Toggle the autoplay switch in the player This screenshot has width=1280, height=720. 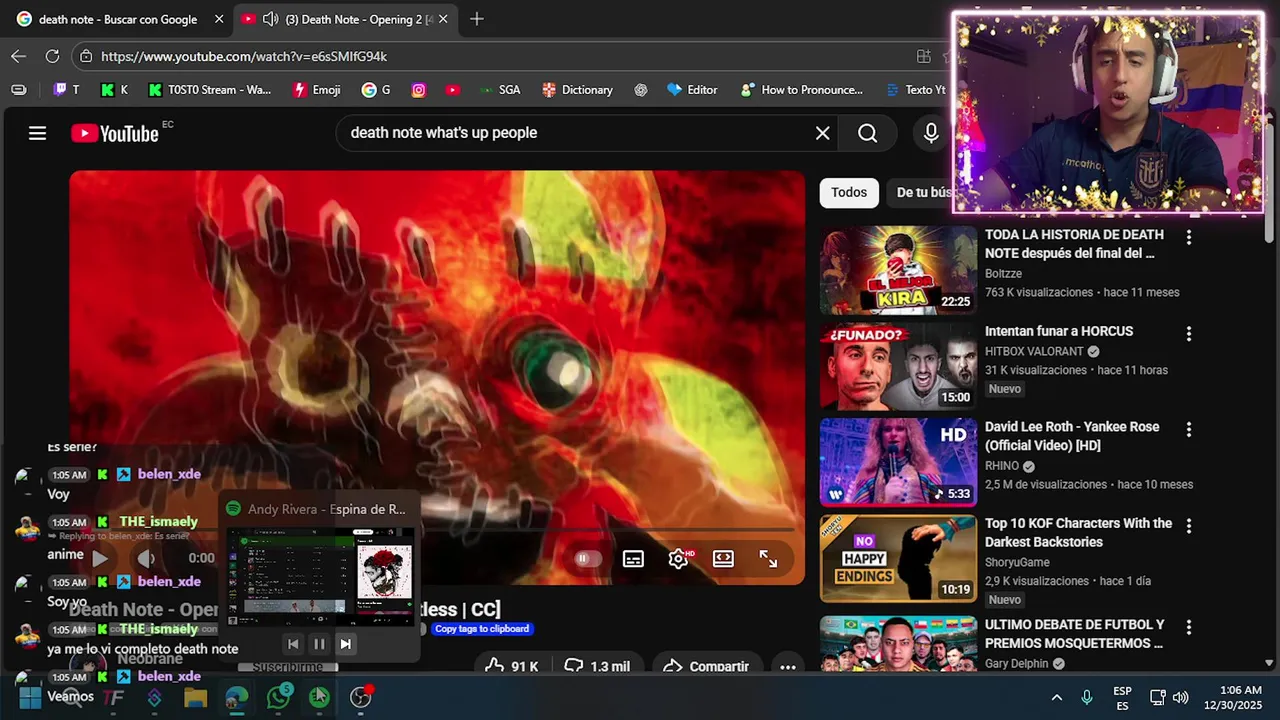pyautogui.click(x=587, y=559)
